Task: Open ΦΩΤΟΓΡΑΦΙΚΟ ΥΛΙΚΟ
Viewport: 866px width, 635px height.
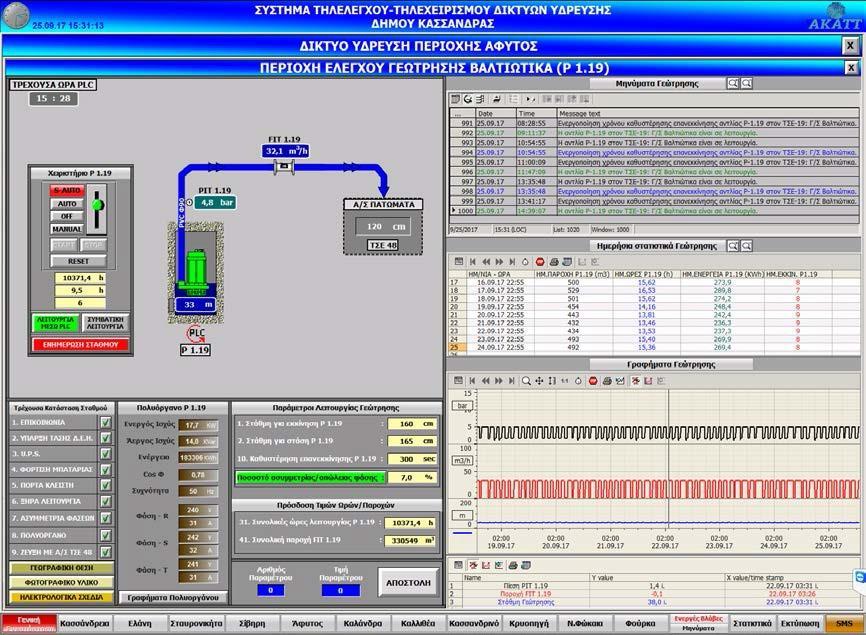Action: (61, 582)
